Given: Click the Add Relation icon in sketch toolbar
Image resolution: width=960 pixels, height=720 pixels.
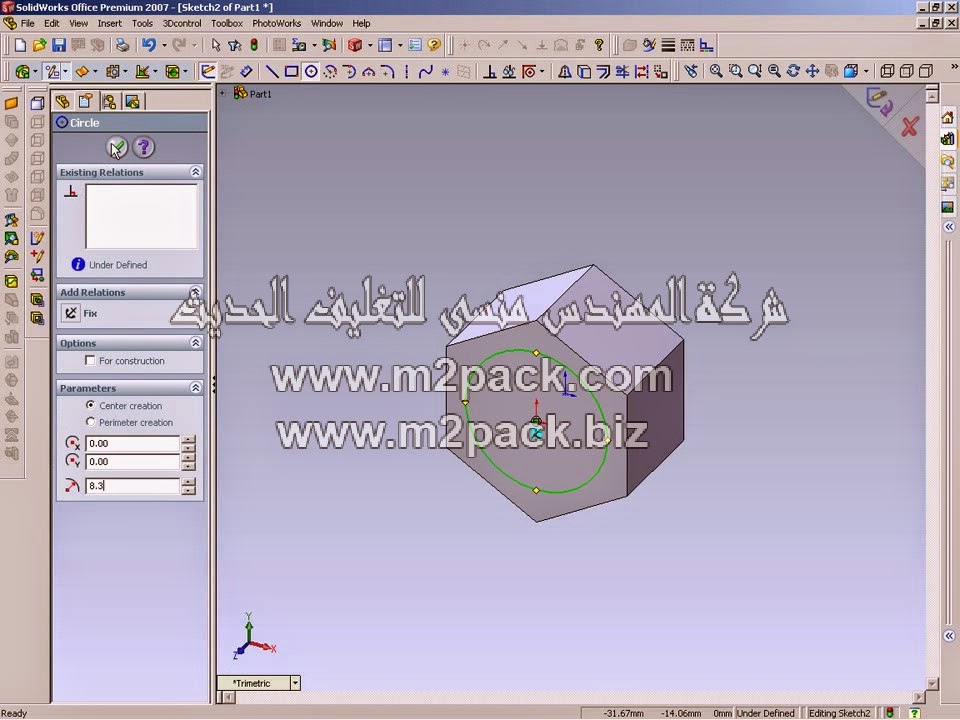Looking at the screenshot, I should [489, 72].
